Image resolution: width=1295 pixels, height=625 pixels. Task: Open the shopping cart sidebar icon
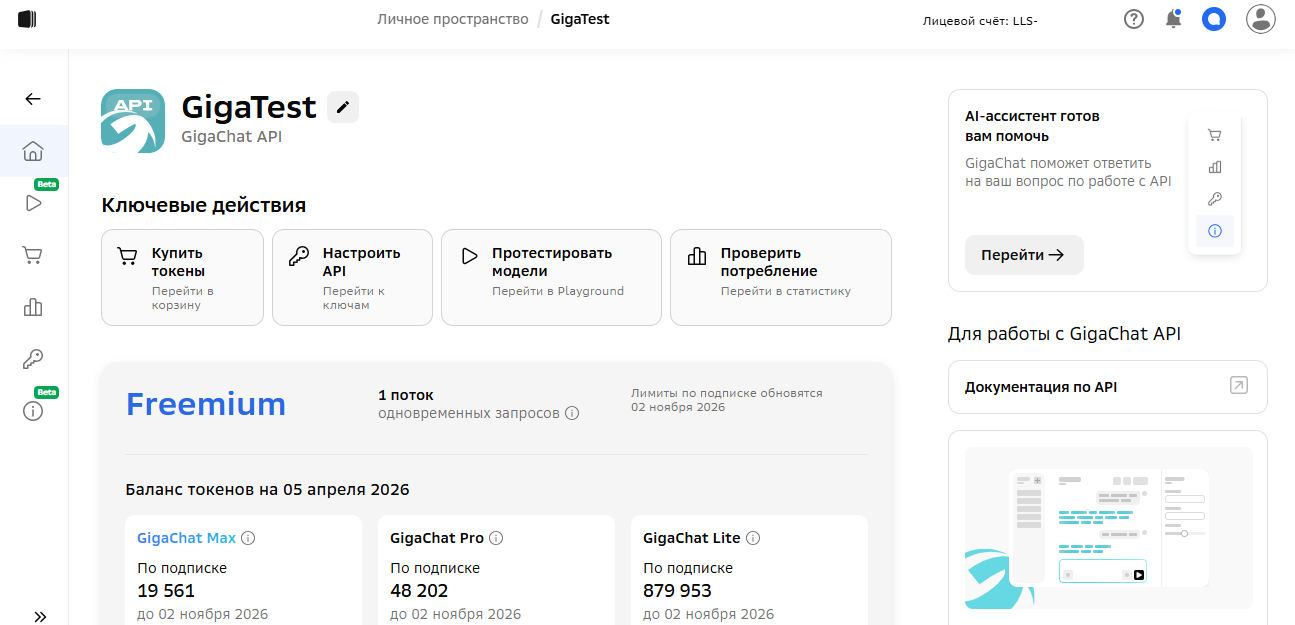pos(33,255)
